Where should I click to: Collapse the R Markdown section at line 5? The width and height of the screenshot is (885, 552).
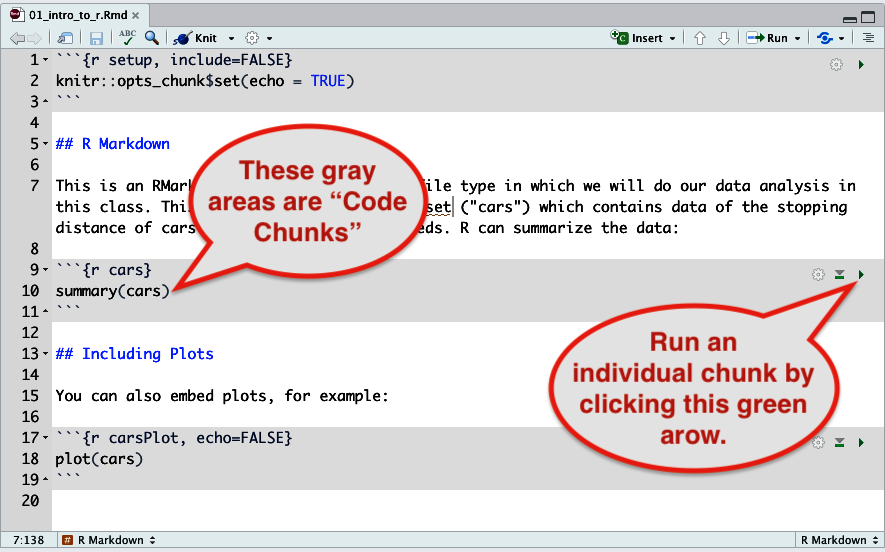pyautogui.click(x=46, y=144)
